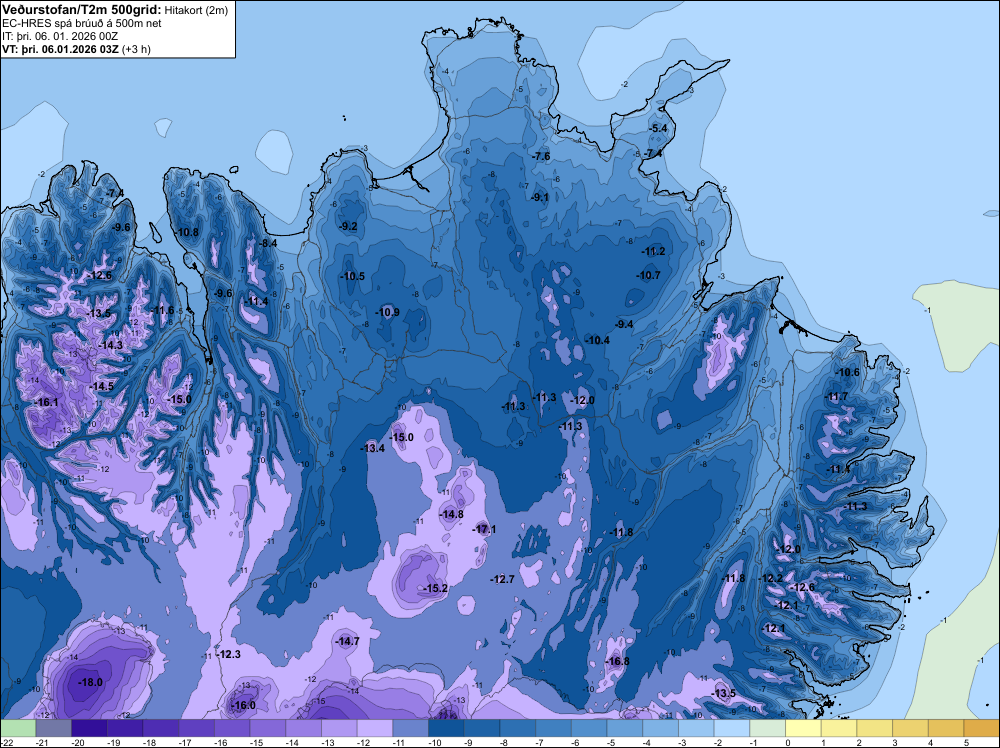
Task: Click the 'IT: þri. 06. 01. 2026 00Z' line
Action: pos(60,36)
